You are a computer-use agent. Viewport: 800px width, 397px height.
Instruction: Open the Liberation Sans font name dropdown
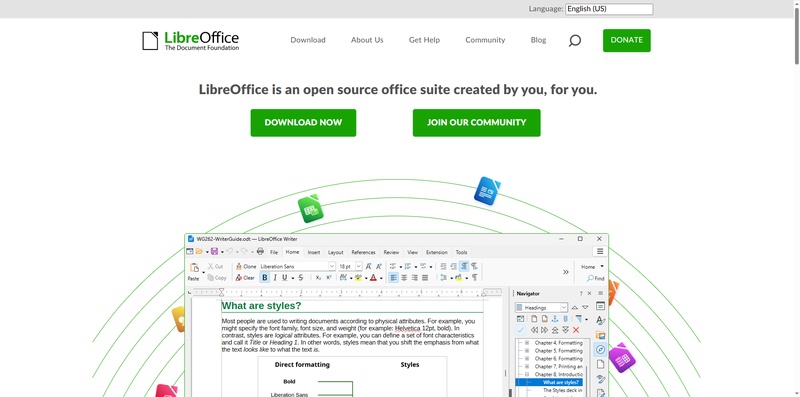point(332,266)
